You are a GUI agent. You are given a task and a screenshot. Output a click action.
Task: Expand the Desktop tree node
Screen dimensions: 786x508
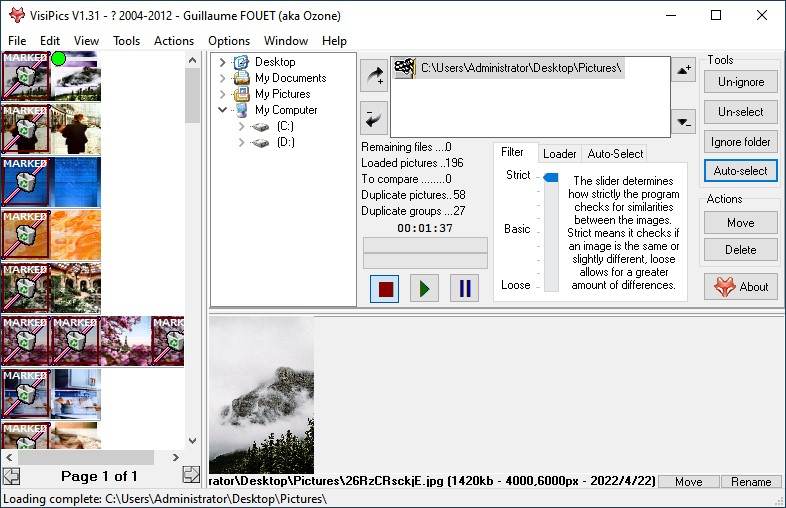[x=223, y=62]
